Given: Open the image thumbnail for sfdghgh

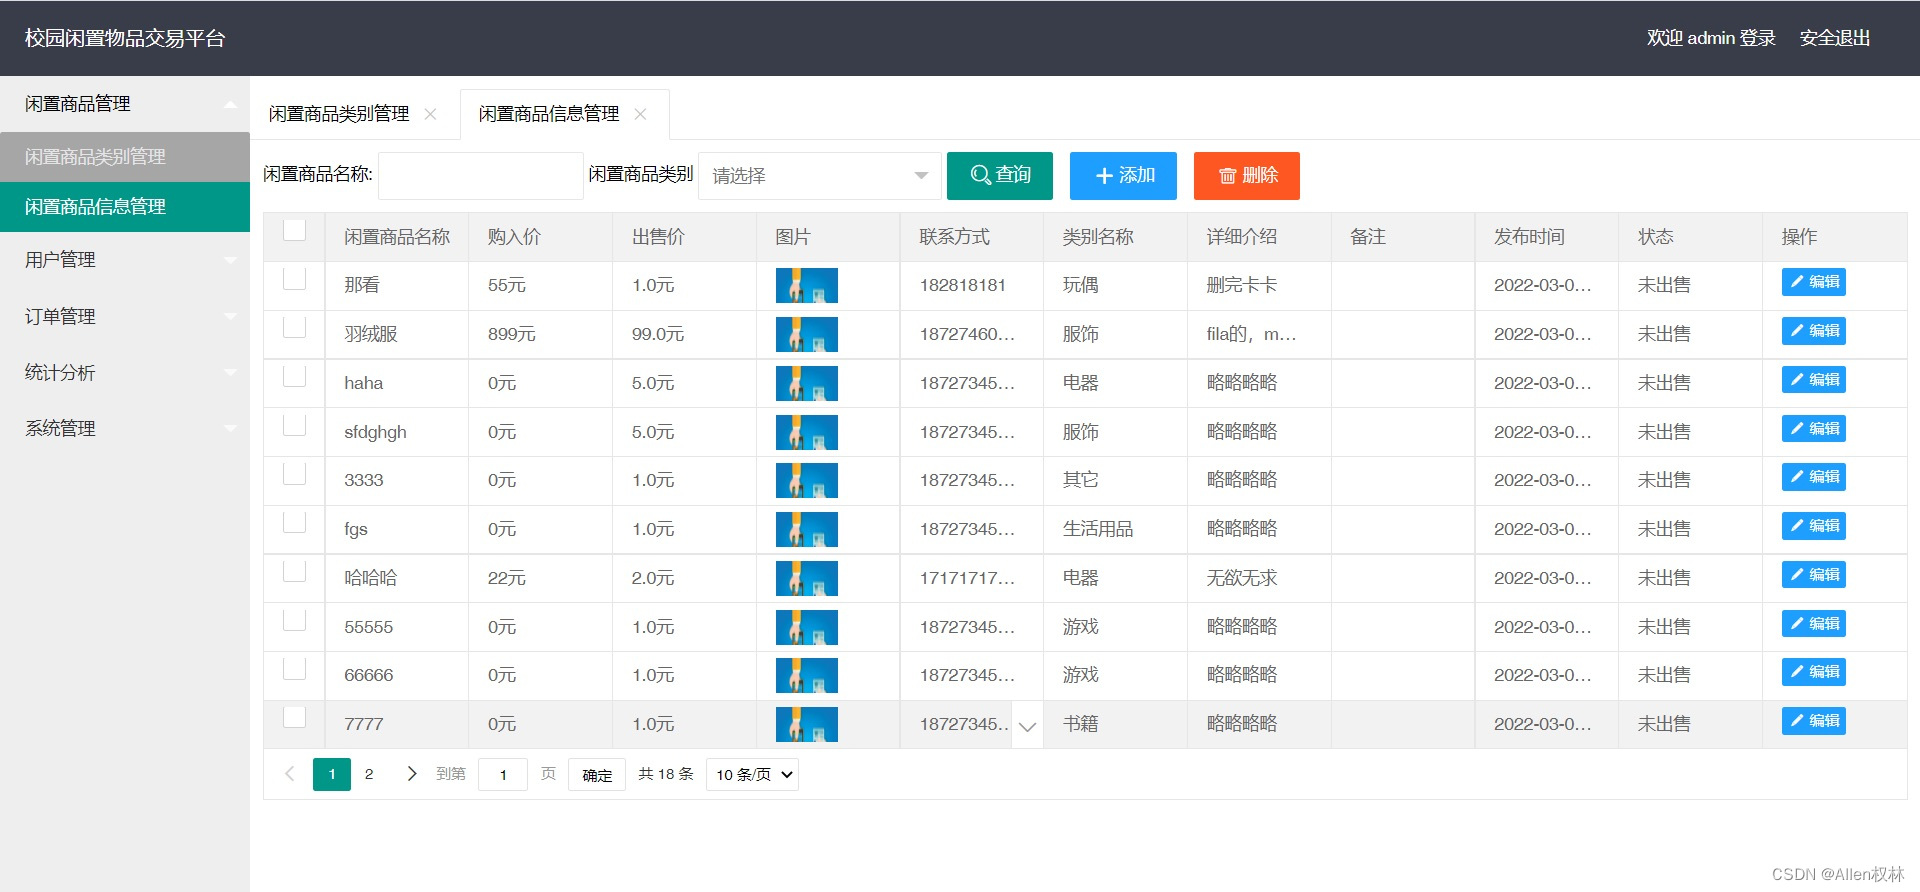Looking at the screenshot, I should (807, 432).
